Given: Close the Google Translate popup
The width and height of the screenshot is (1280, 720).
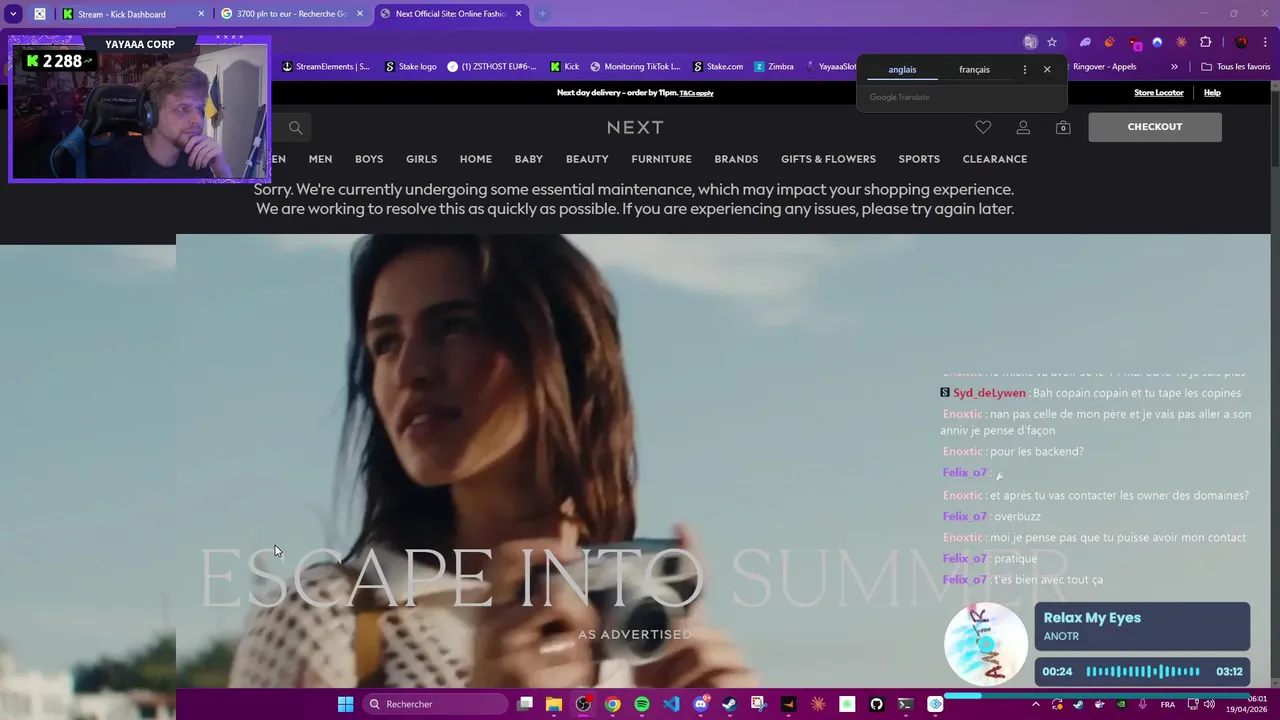Looking at the screenshot, I should pos(1047,70).
